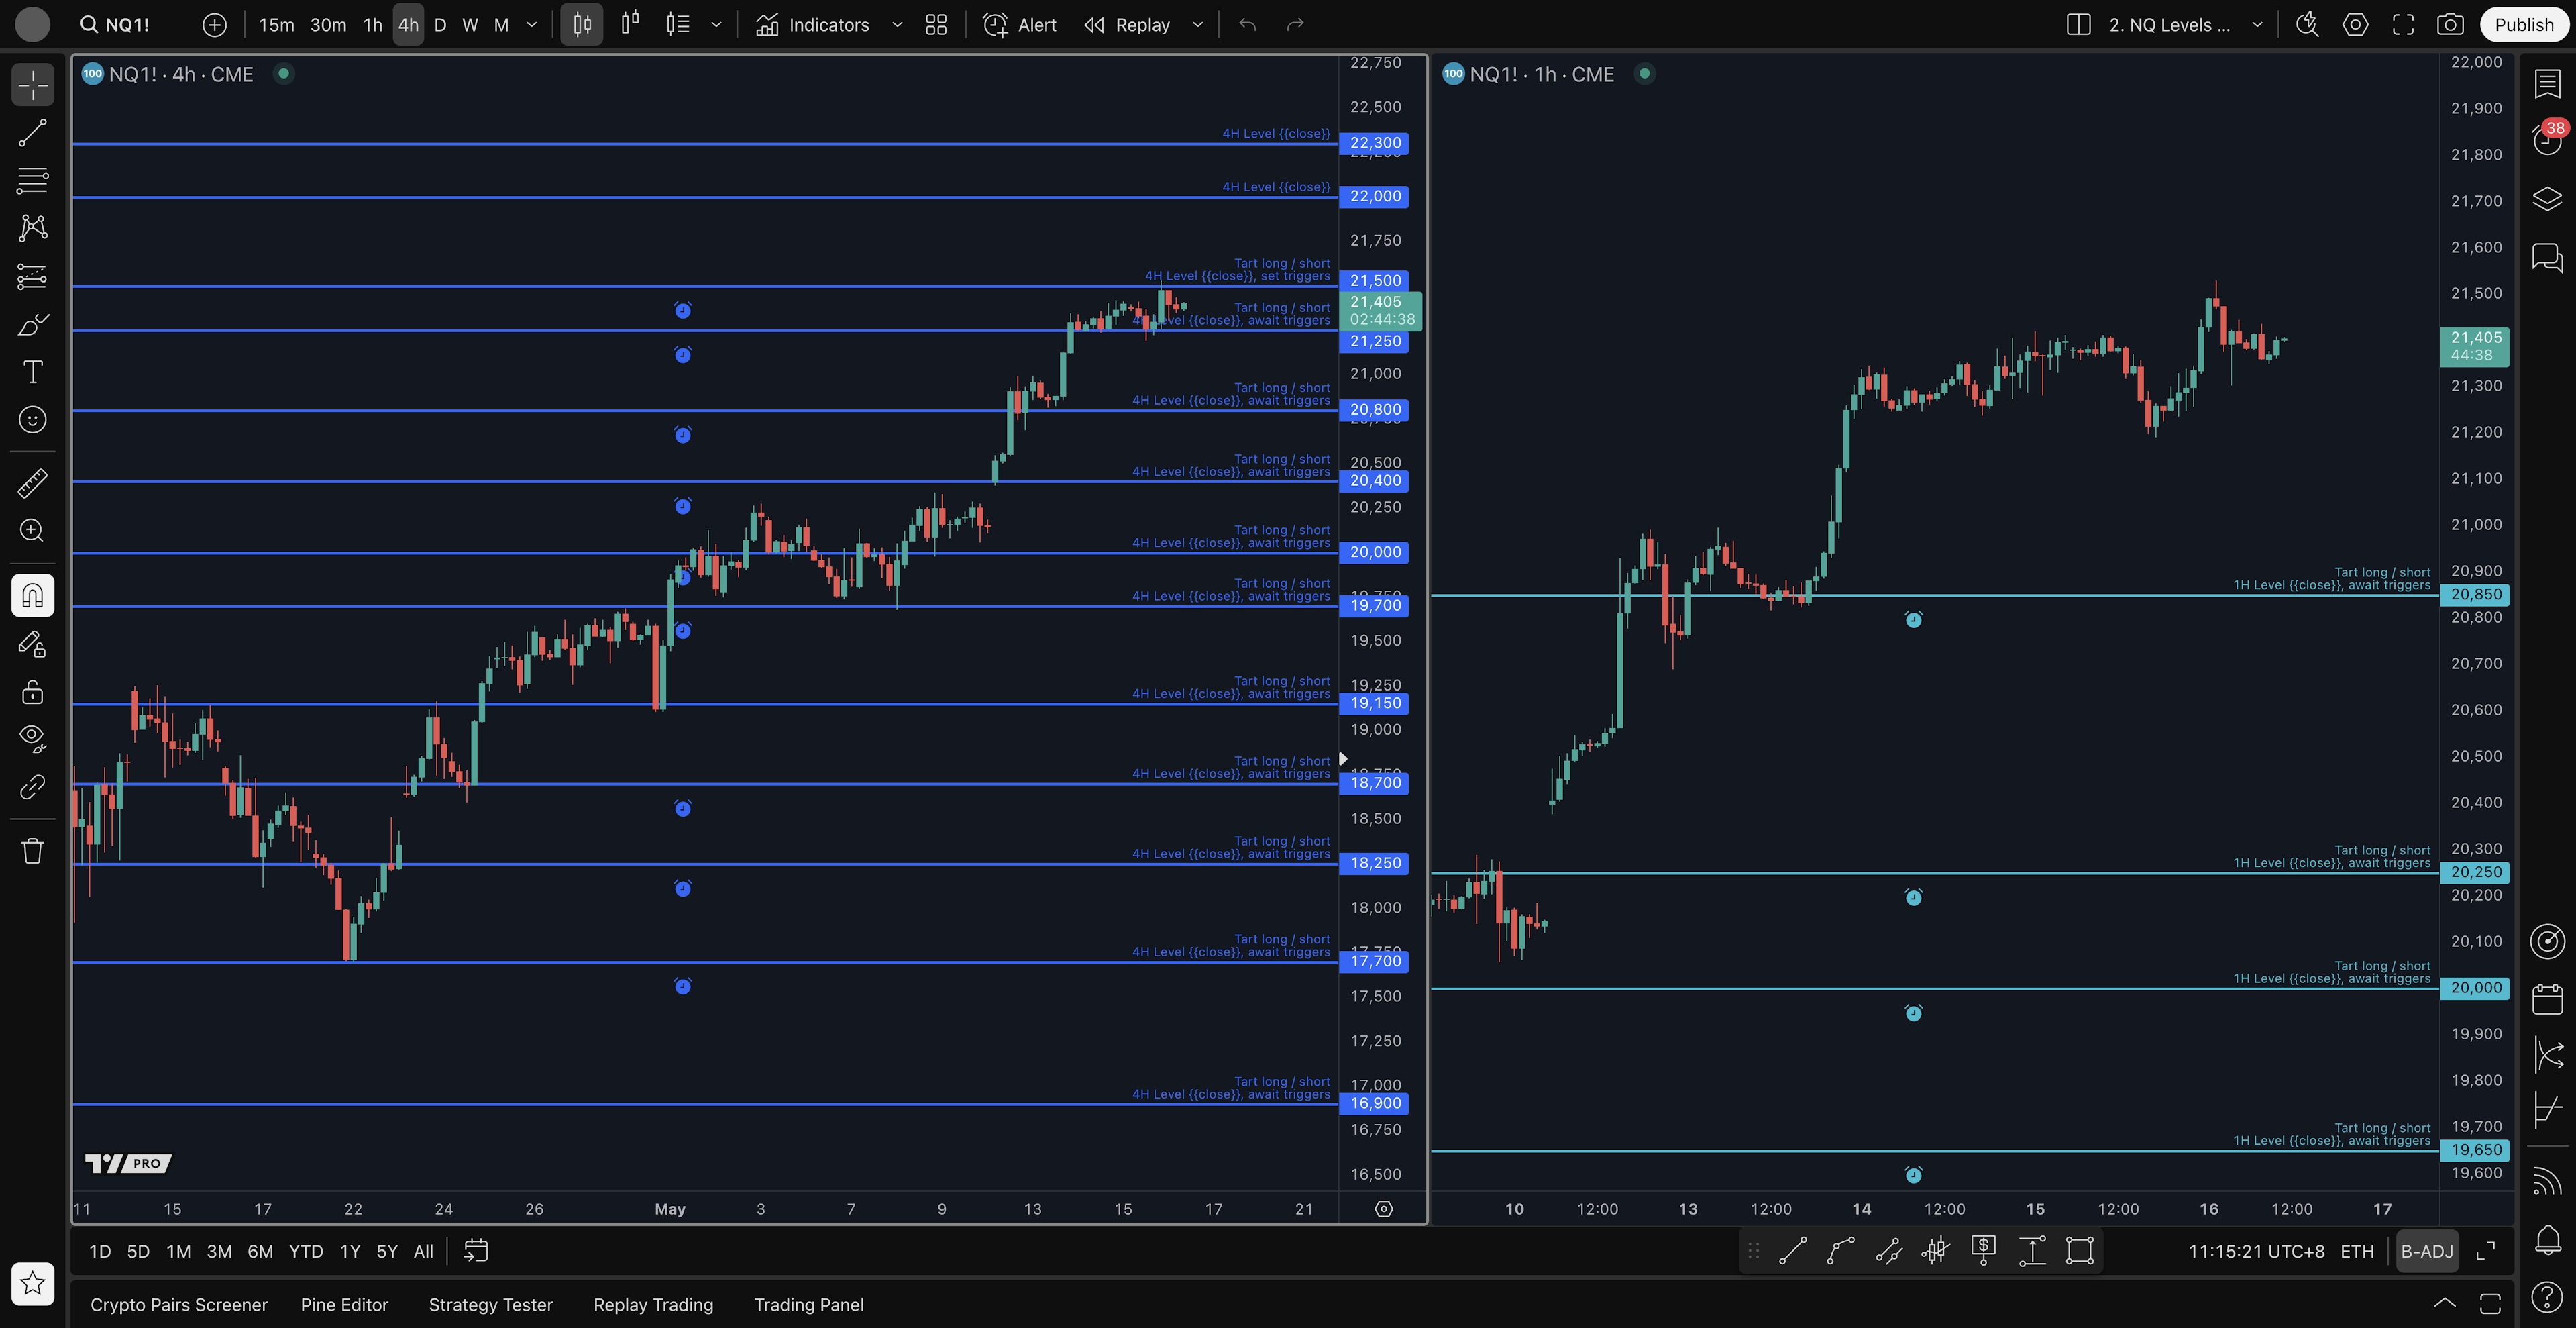Open the Replay options dropdown arrow
Viewport: 2576px width, 1328px height.
pyautogui.click(x=1198, y=25)
